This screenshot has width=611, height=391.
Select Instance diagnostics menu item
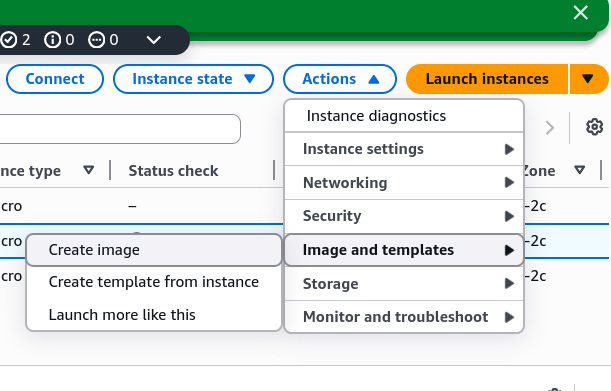tap(404, 116)
